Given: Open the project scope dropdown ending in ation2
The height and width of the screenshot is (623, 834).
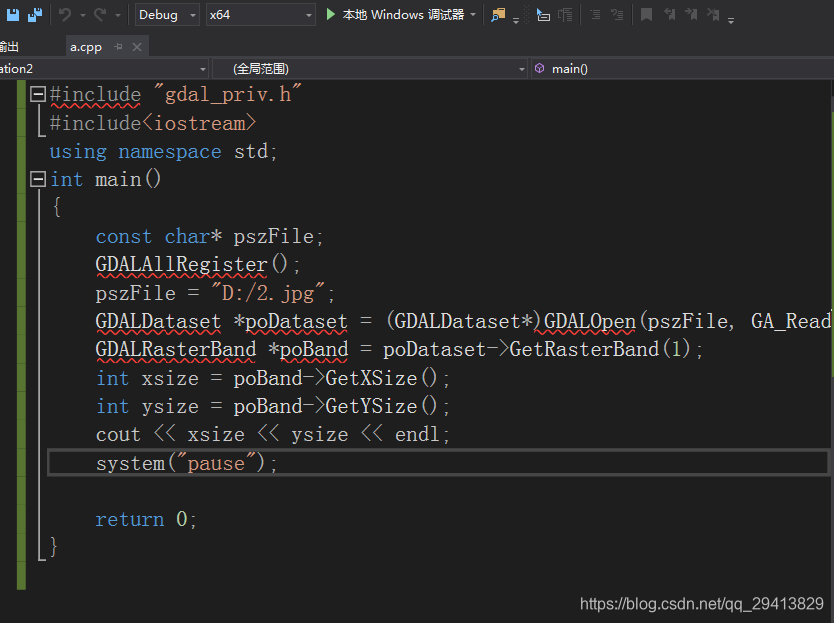Looking at the screenshot, I should coord(104,69).
